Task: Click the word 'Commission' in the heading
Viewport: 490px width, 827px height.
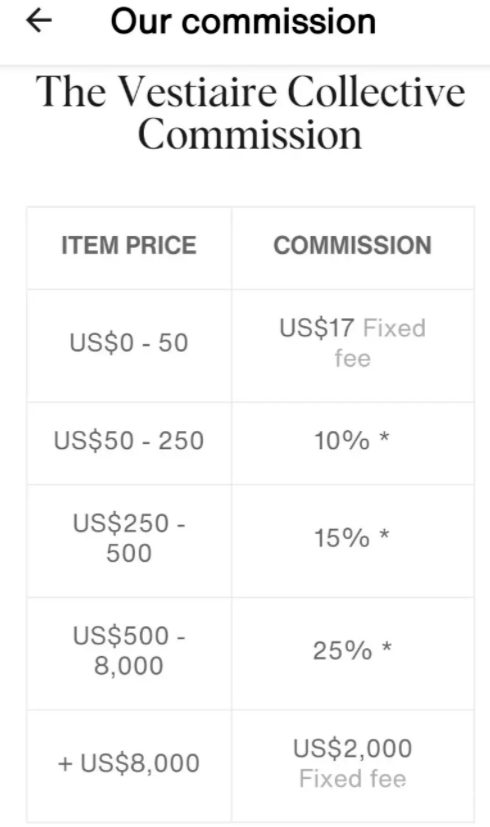Action: pos(250,134)
